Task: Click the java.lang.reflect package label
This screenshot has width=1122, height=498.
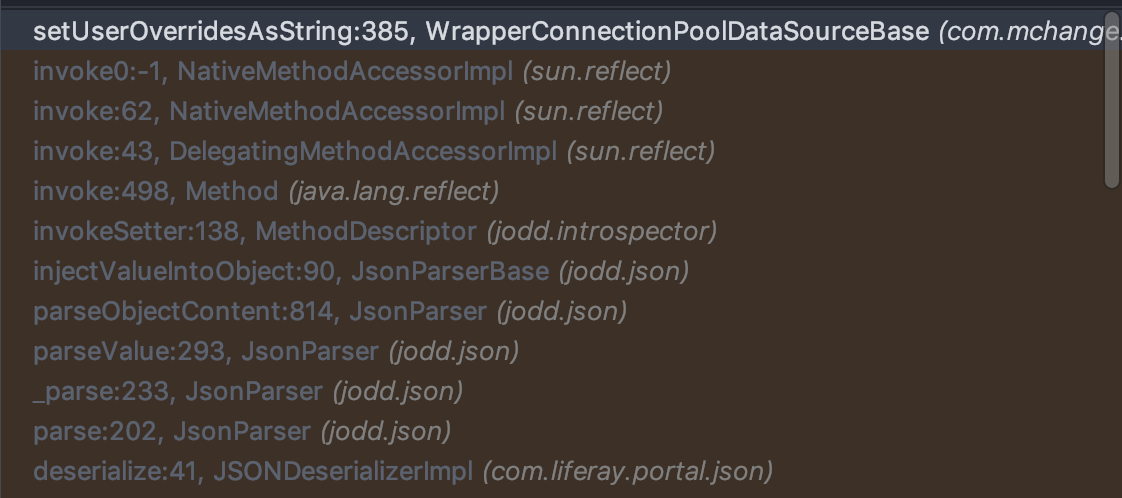Action: [393, 191]
